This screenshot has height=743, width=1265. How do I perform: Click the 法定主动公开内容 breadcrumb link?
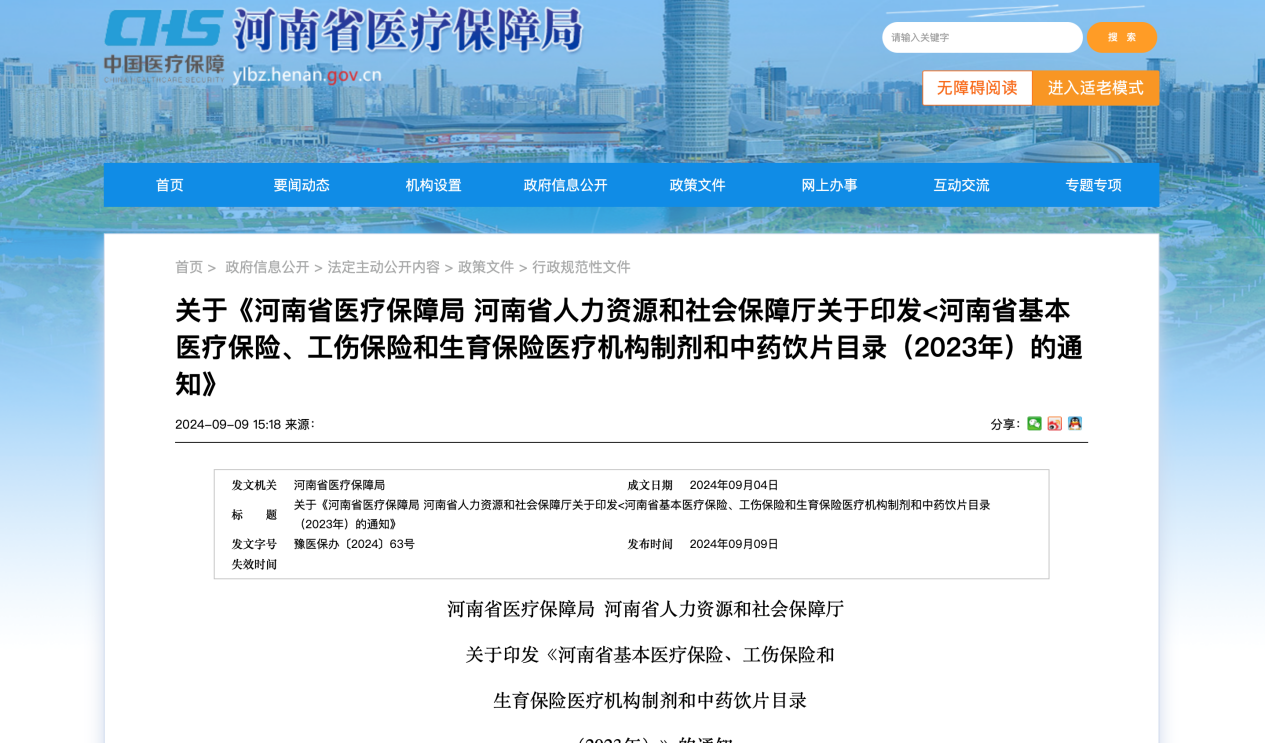point(384,267)
